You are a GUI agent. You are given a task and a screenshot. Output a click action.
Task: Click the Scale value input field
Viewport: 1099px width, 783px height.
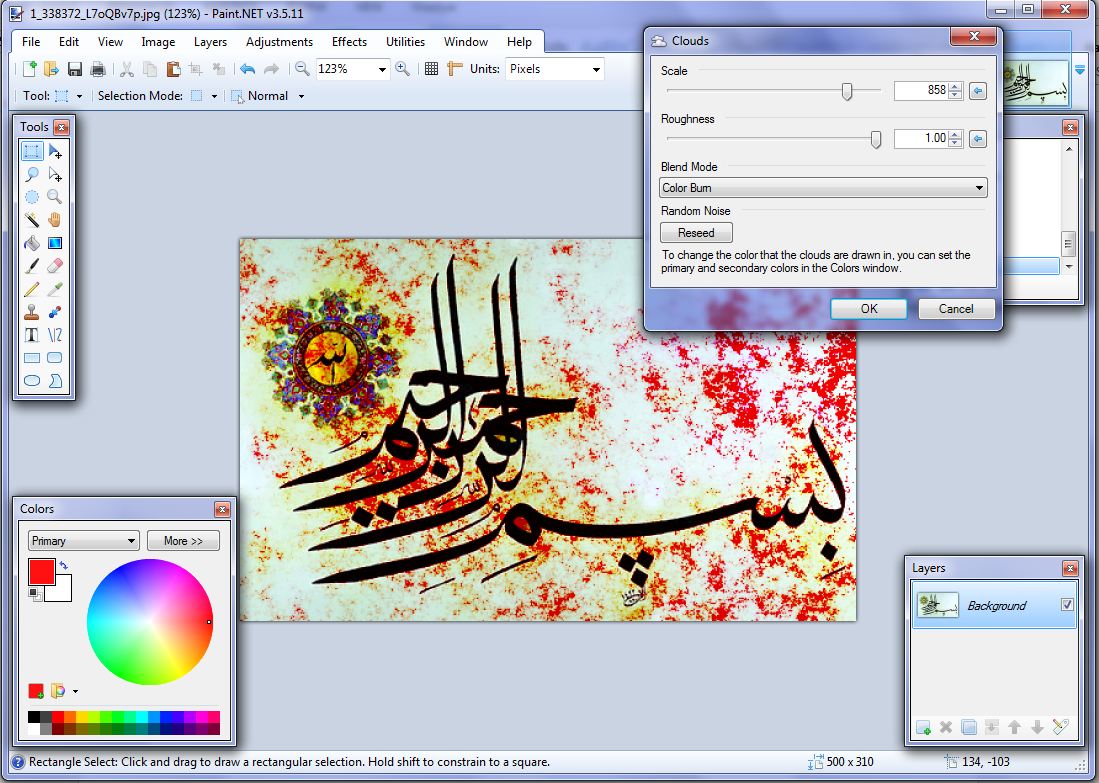tap(920, 90)
